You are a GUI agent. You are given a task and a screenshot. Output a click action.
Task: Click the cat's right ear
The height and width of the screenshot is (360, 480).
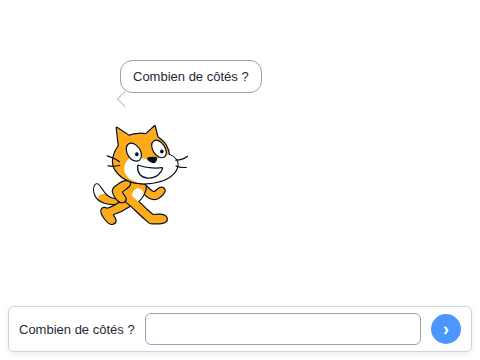153,132
